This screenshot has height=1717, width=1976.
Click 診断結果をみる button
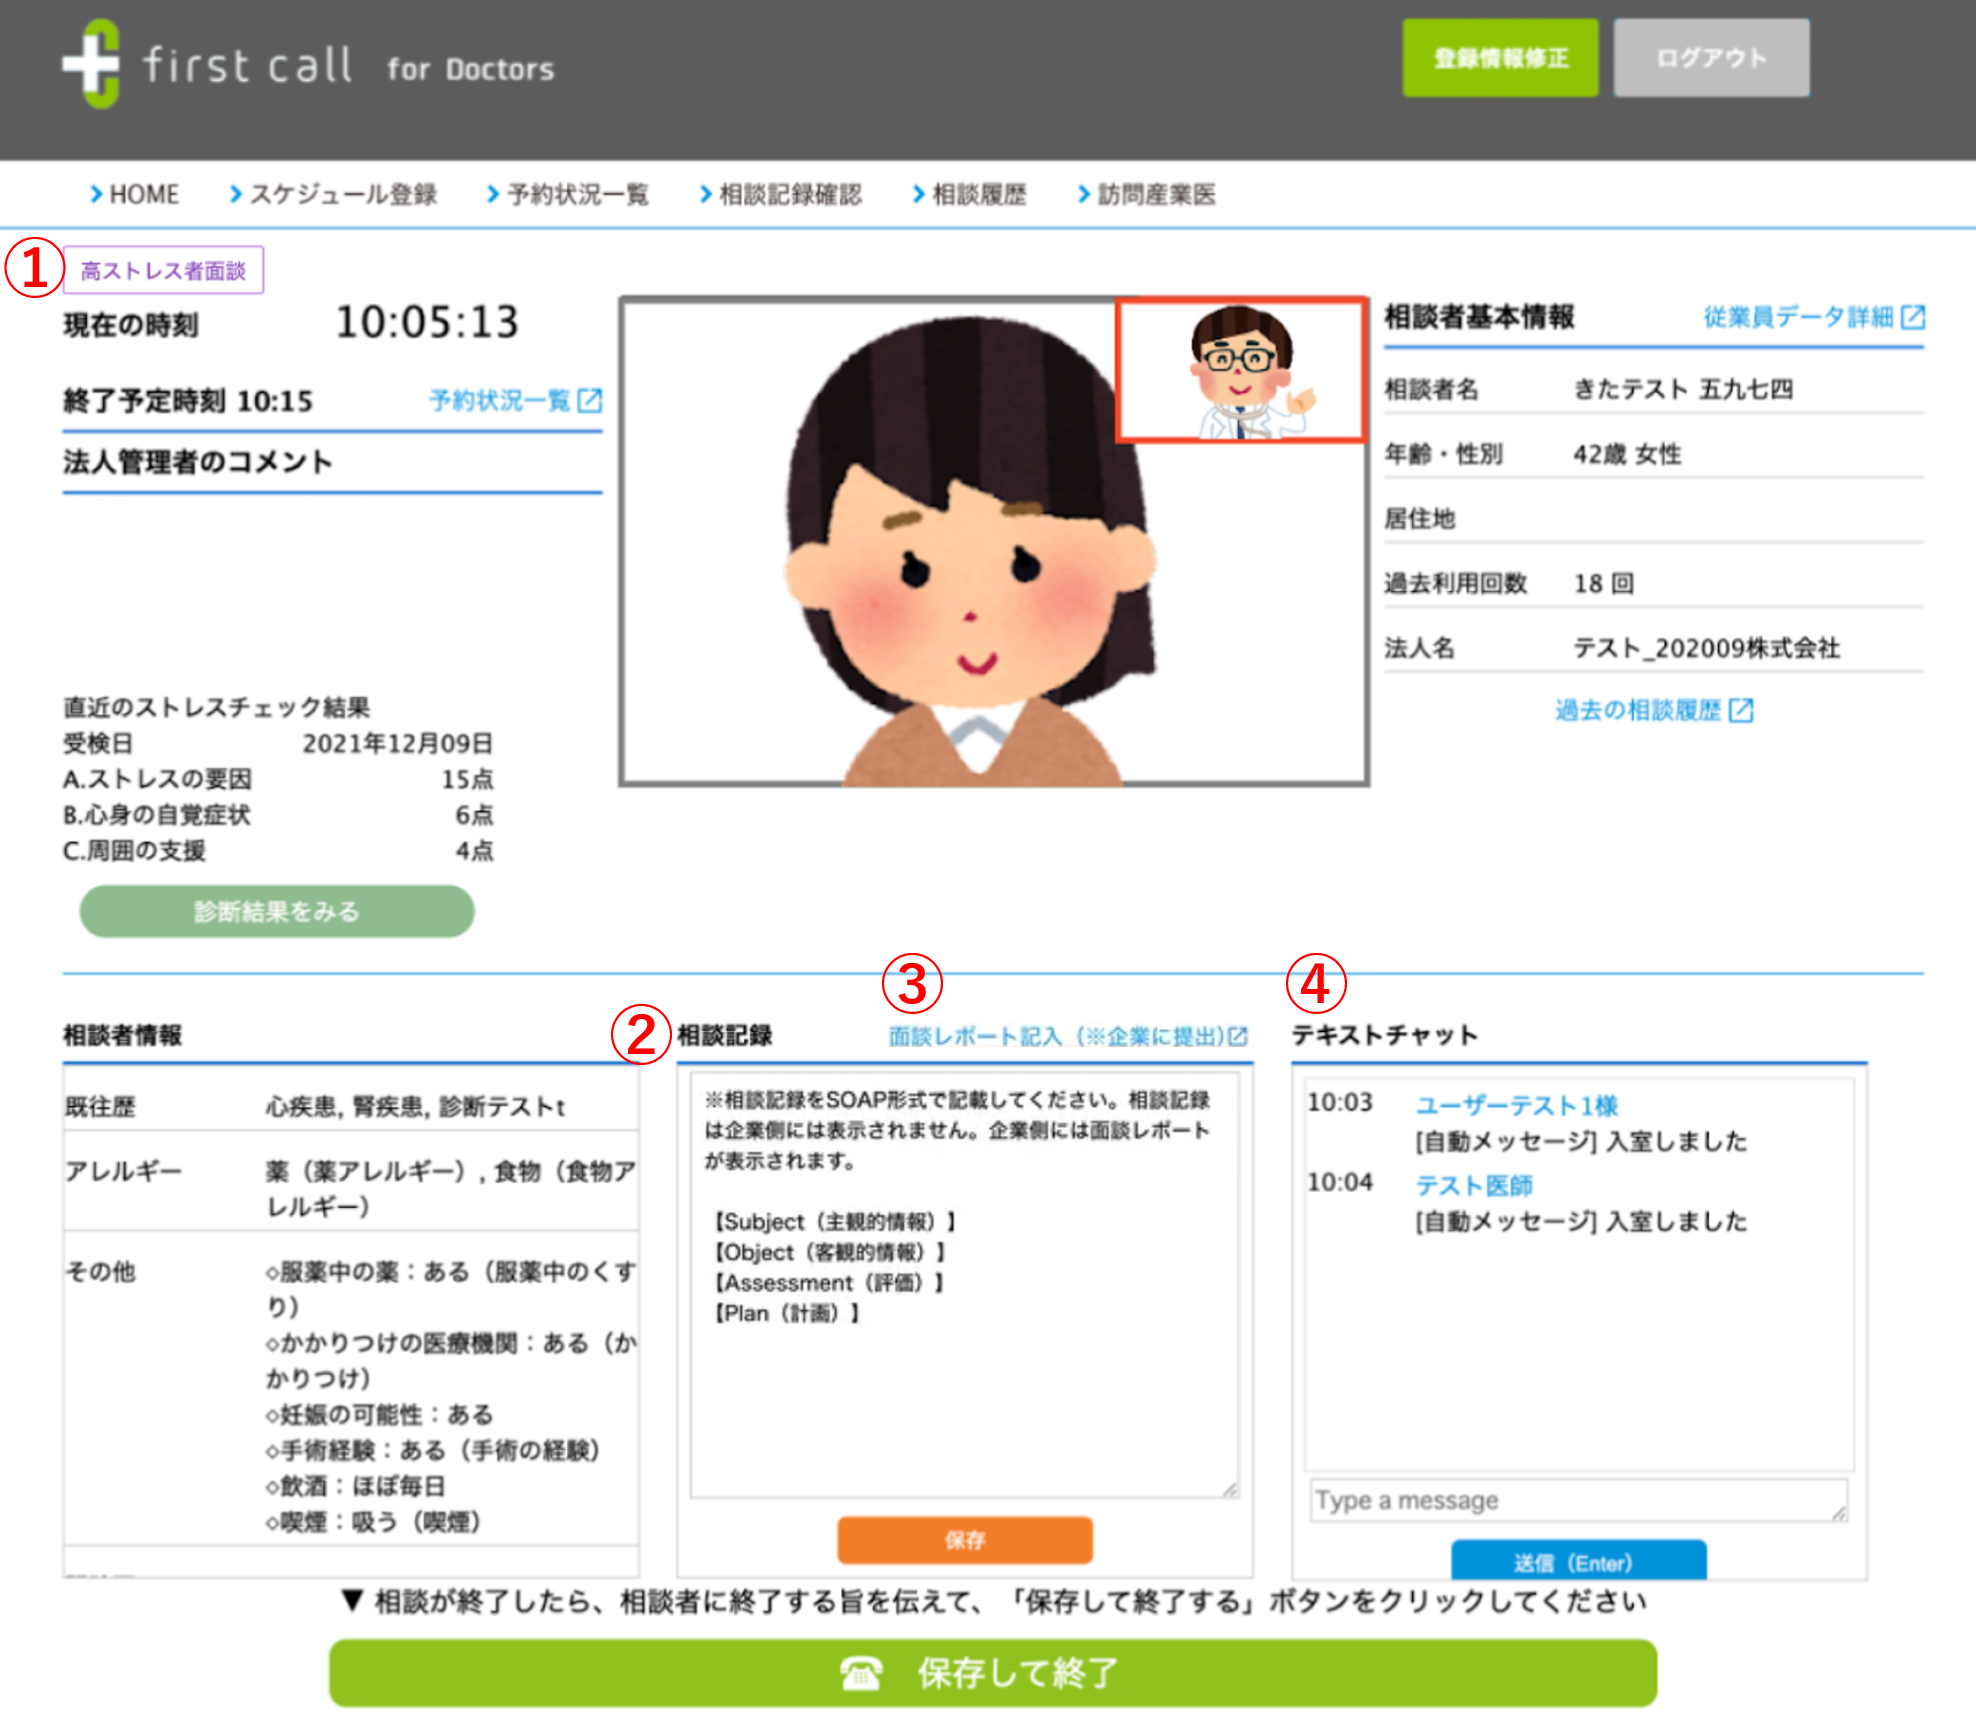276,911
